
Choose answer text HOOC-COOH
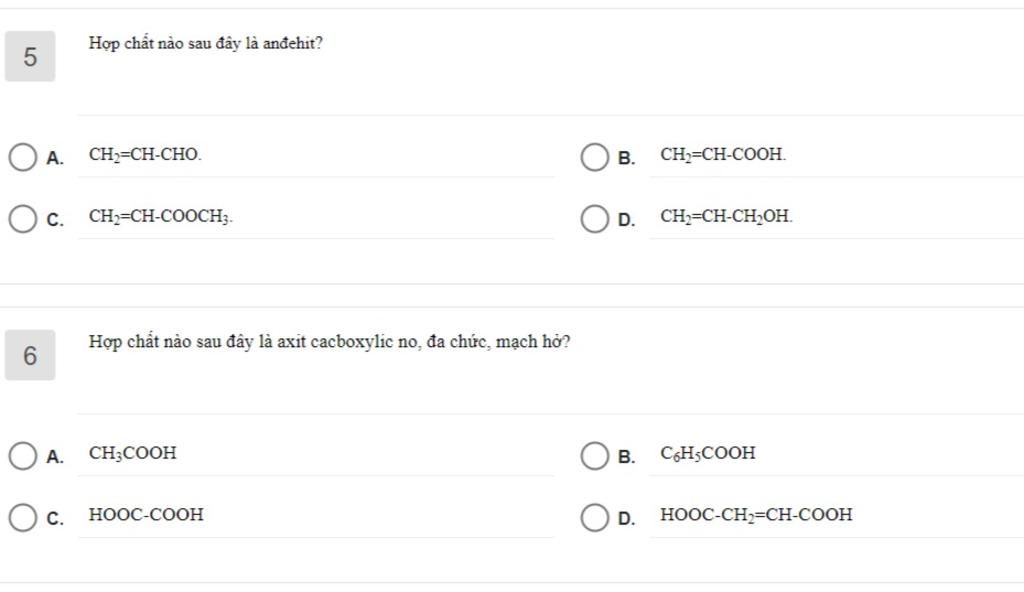146,515
